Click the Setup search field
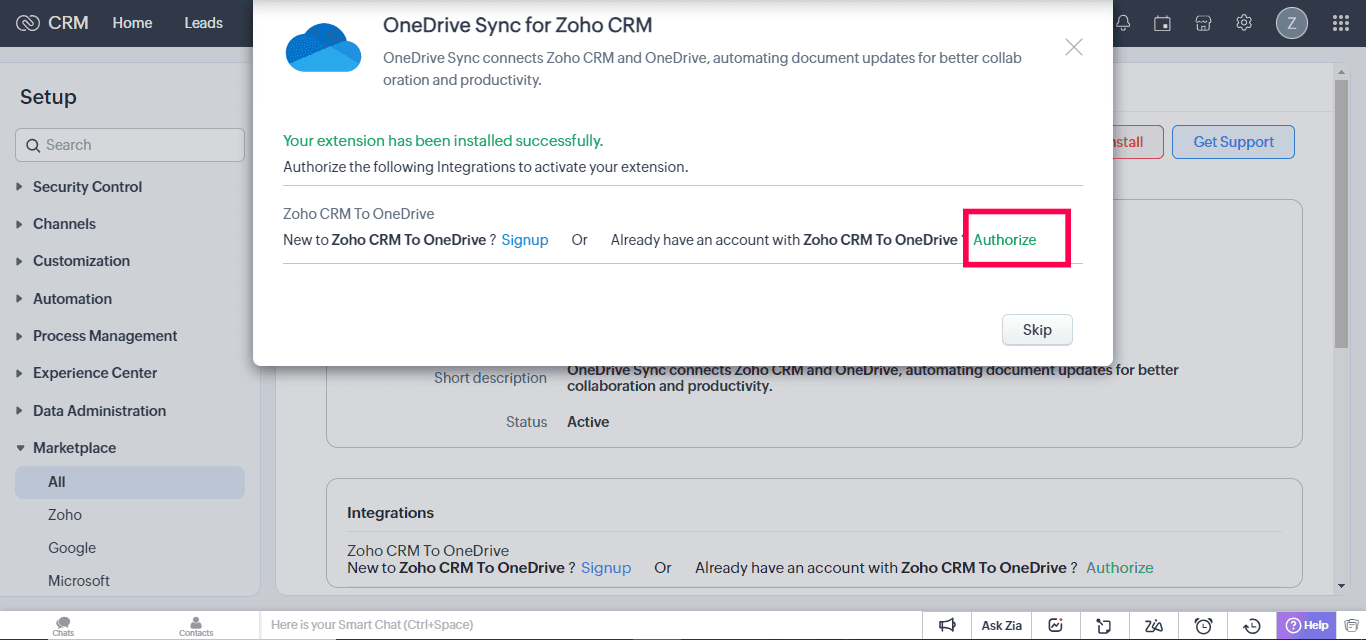The image size is (1366, 640). (x=130, y=145)
